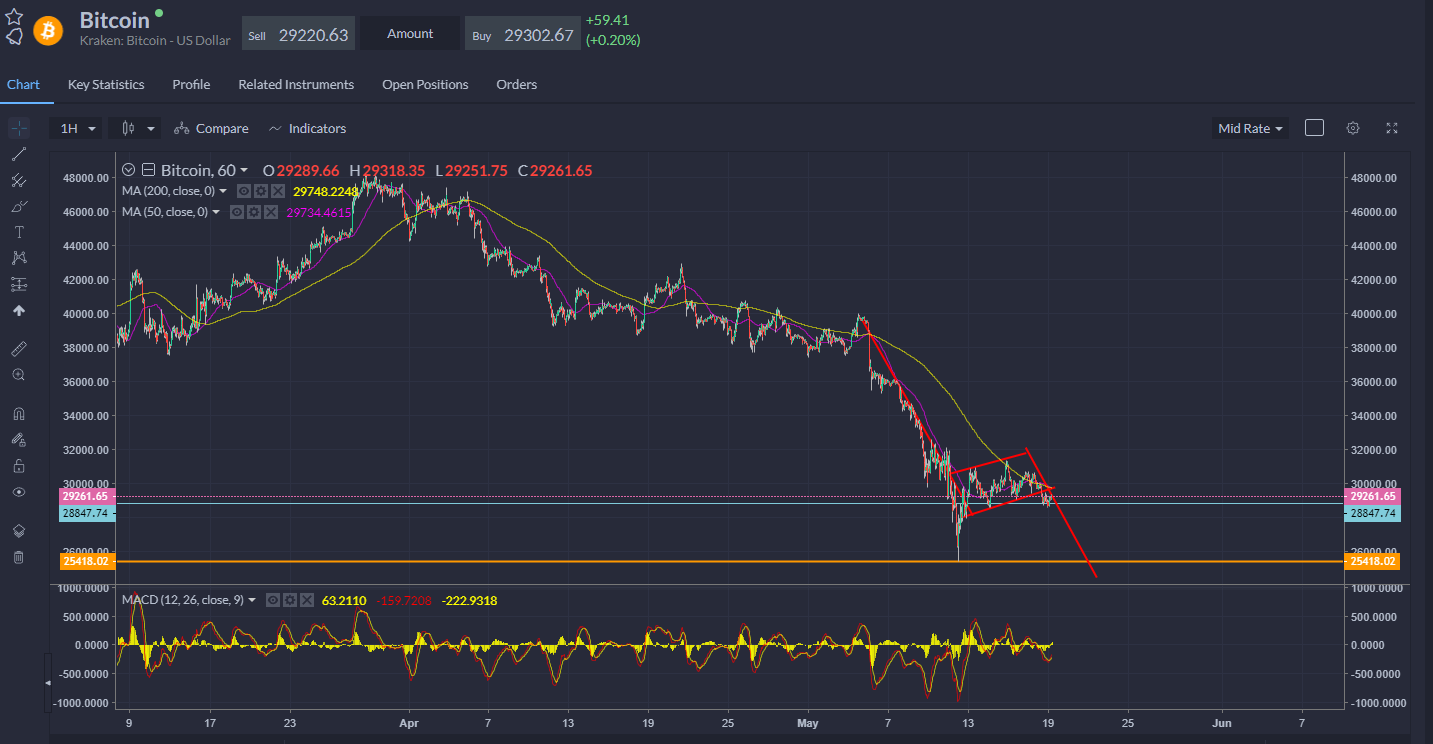
Task: Open chart settings gear icon
Action: pos(1353,128)
